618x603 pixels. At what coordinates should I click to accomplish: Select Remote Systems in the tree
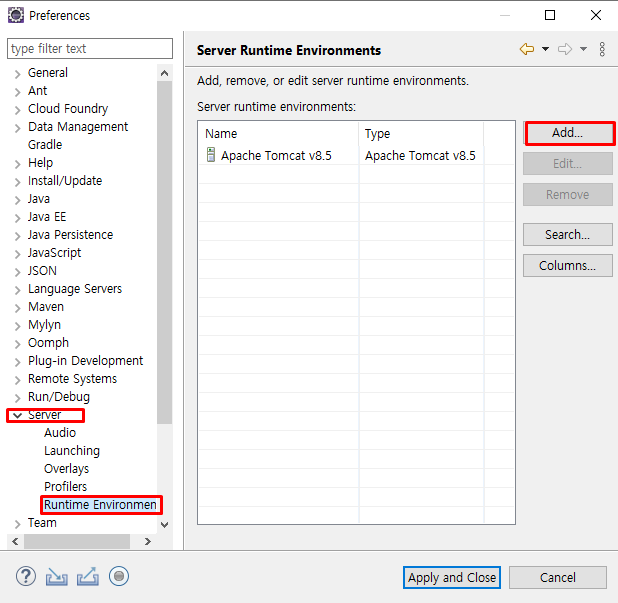[x=73, y=379]
